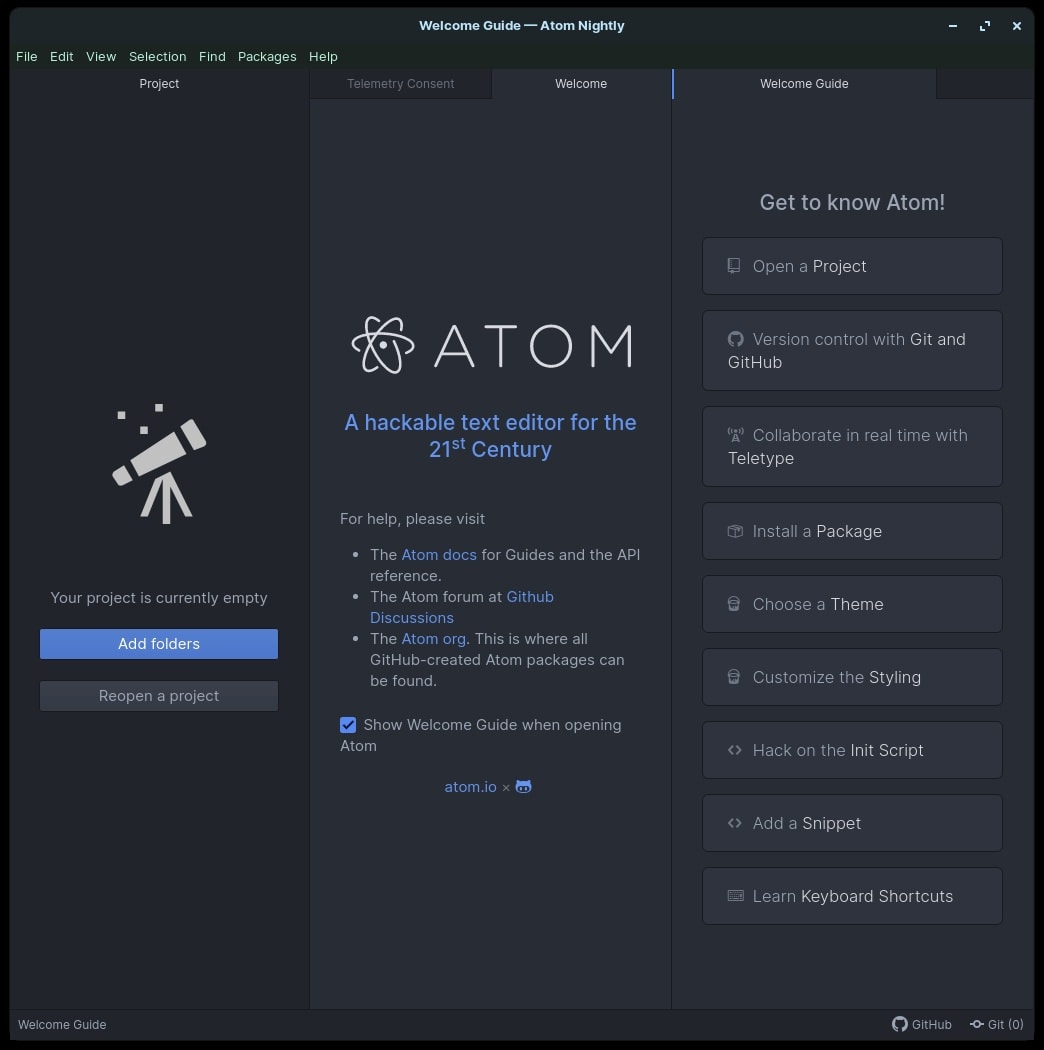
Task: Expand Collaborate in real time with Teletype
Action: pos(852,447)
